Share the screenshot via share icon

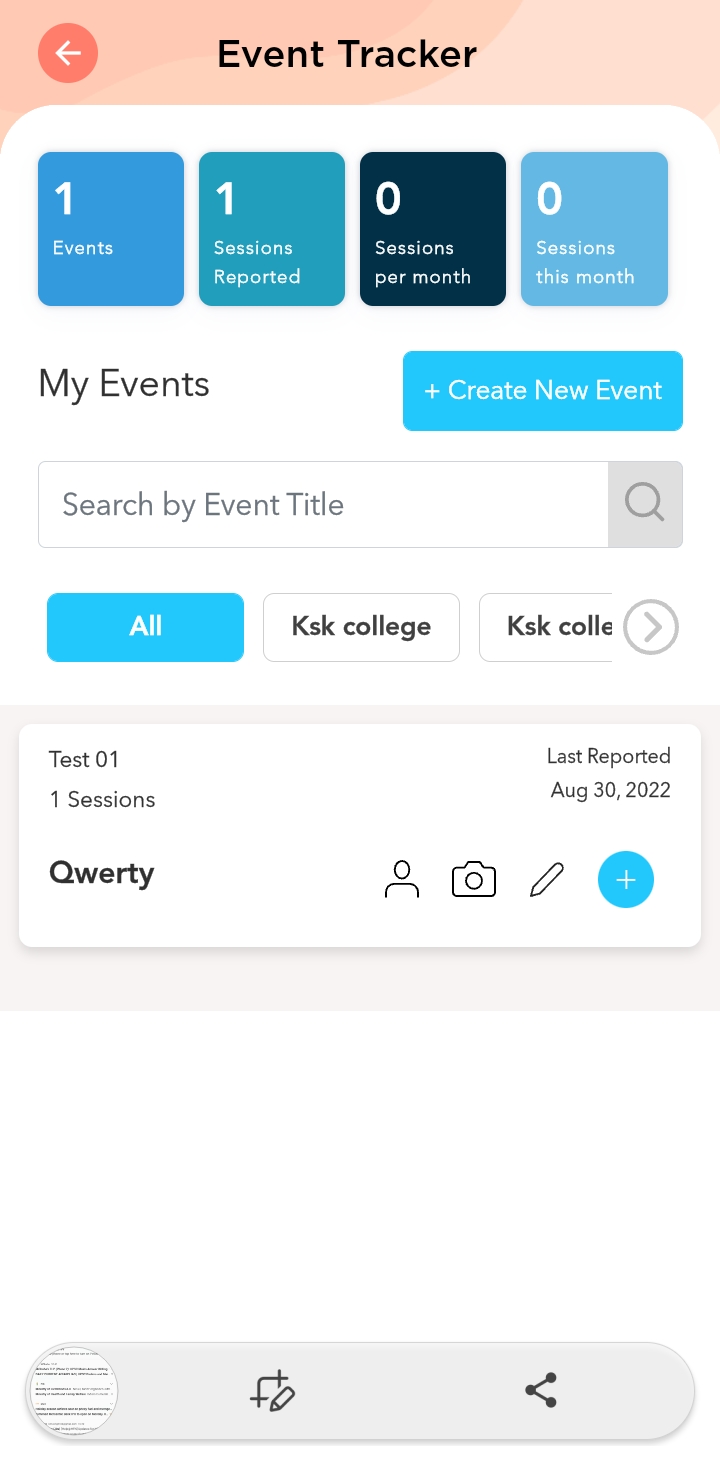coord(541,1391)
